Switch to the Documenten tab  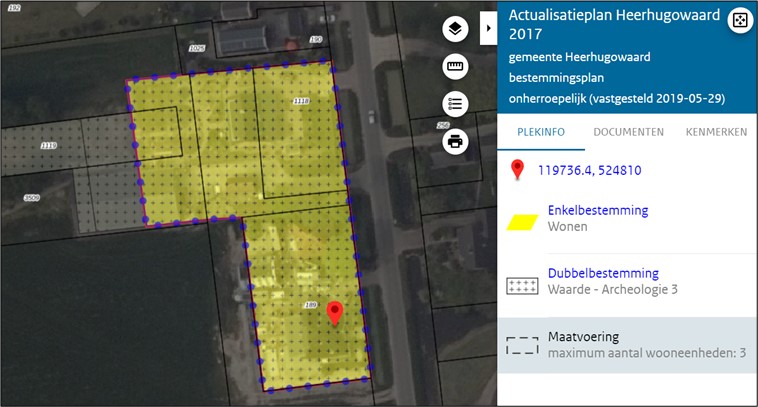[628, 132]
